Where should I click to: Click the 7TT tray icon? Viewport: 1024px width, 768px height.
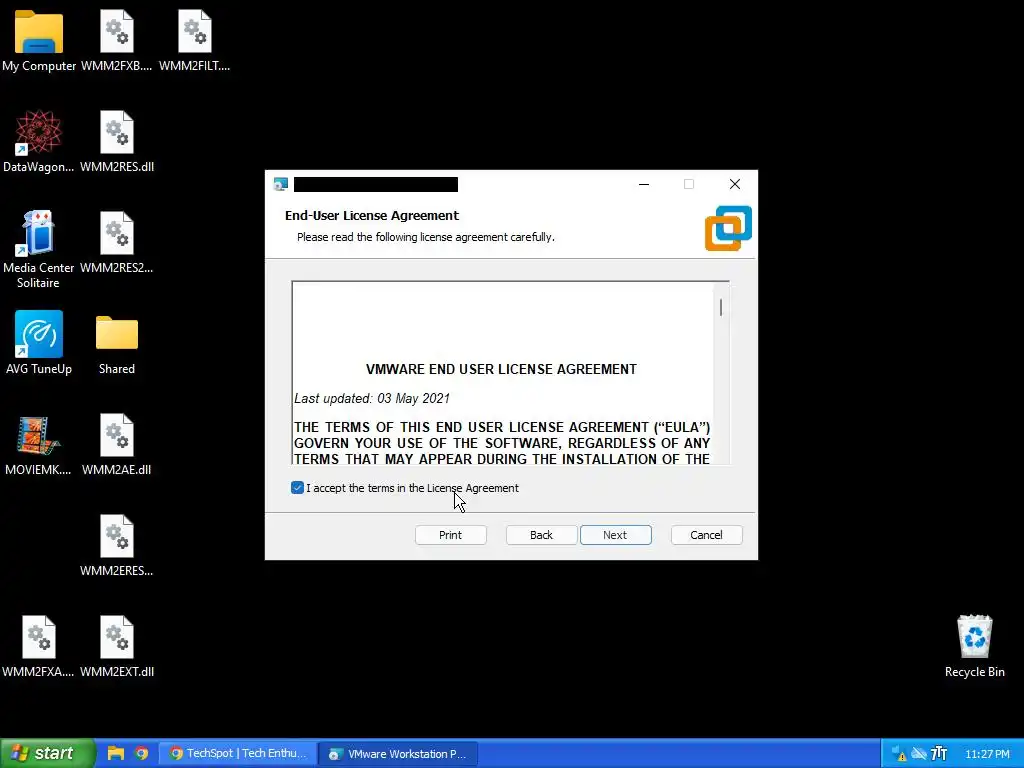pos(939,754)
